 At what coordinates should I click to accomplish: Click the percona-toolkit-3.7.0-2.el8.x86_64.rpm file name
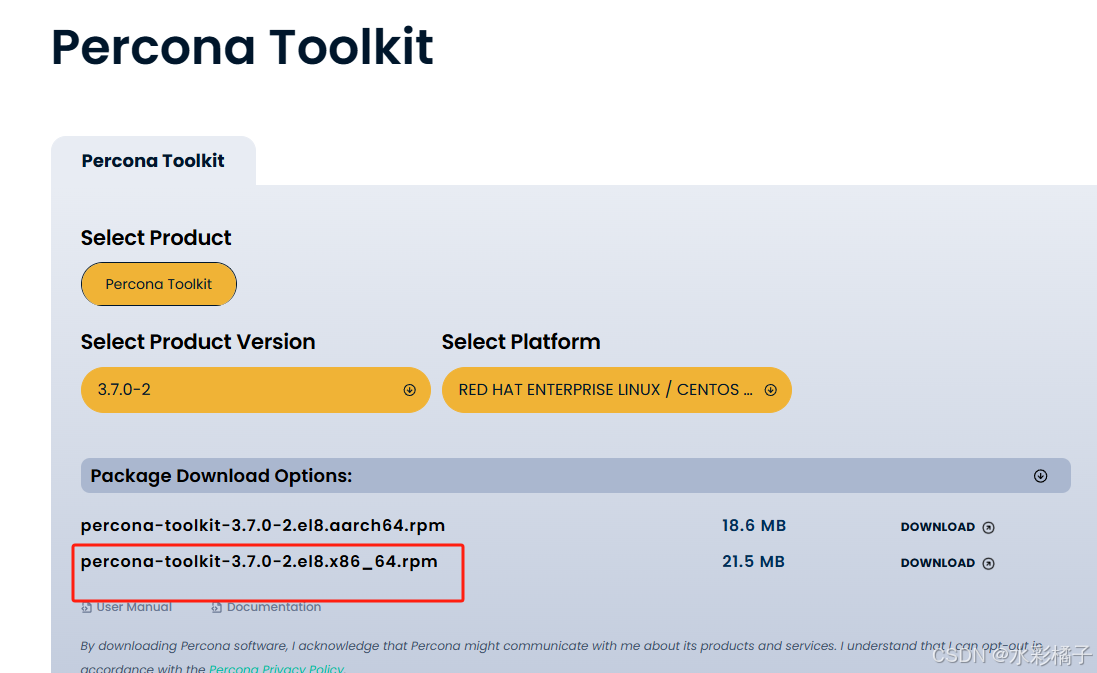[x=259, y=562]
